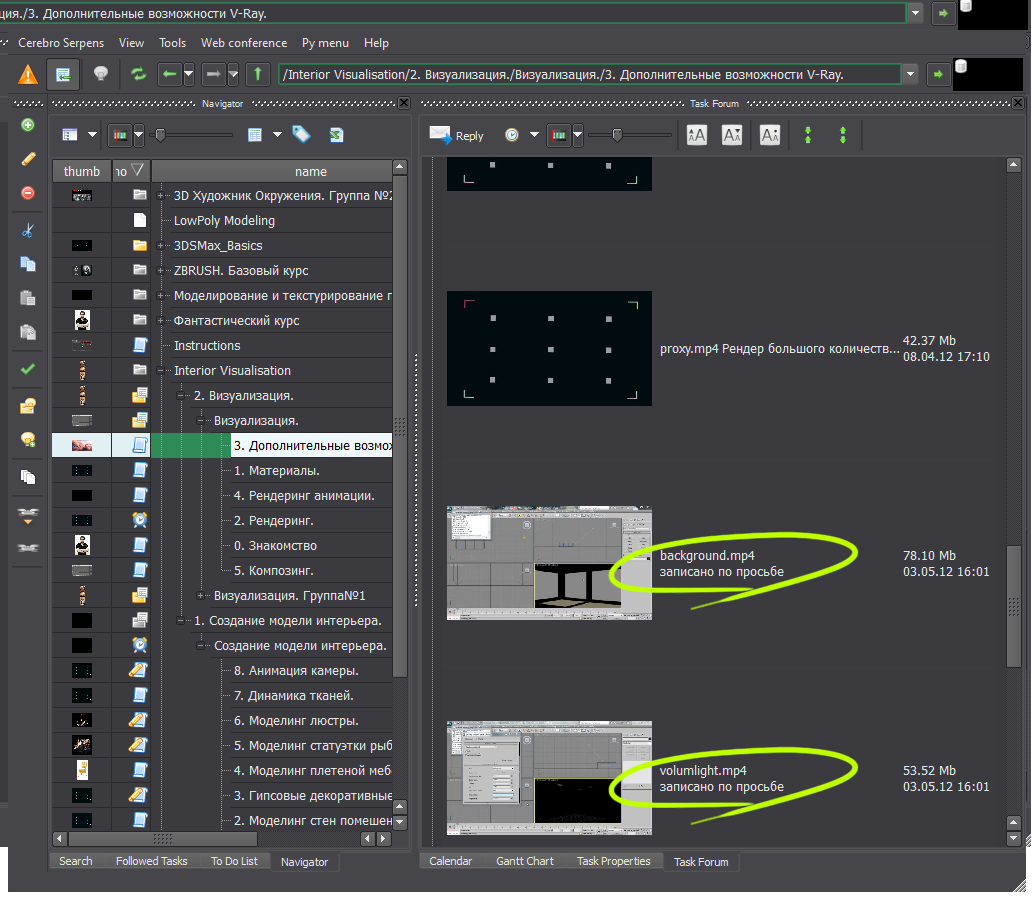The width and height of the screenshot is (1034, 900).
Task: Toggle thumbnails button in Navigator toolbar
Action: [x=119, y=135]
